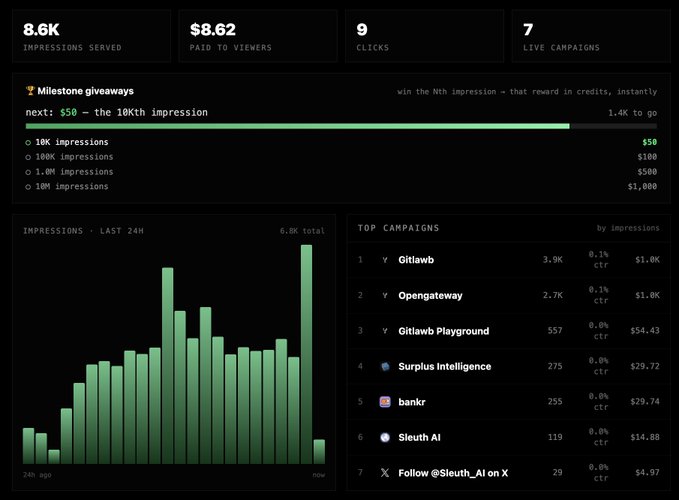The width and height of the screenshot is (679, 500).
Task: Click the $8.62 paid to viewers value
Action: (213, 29)
